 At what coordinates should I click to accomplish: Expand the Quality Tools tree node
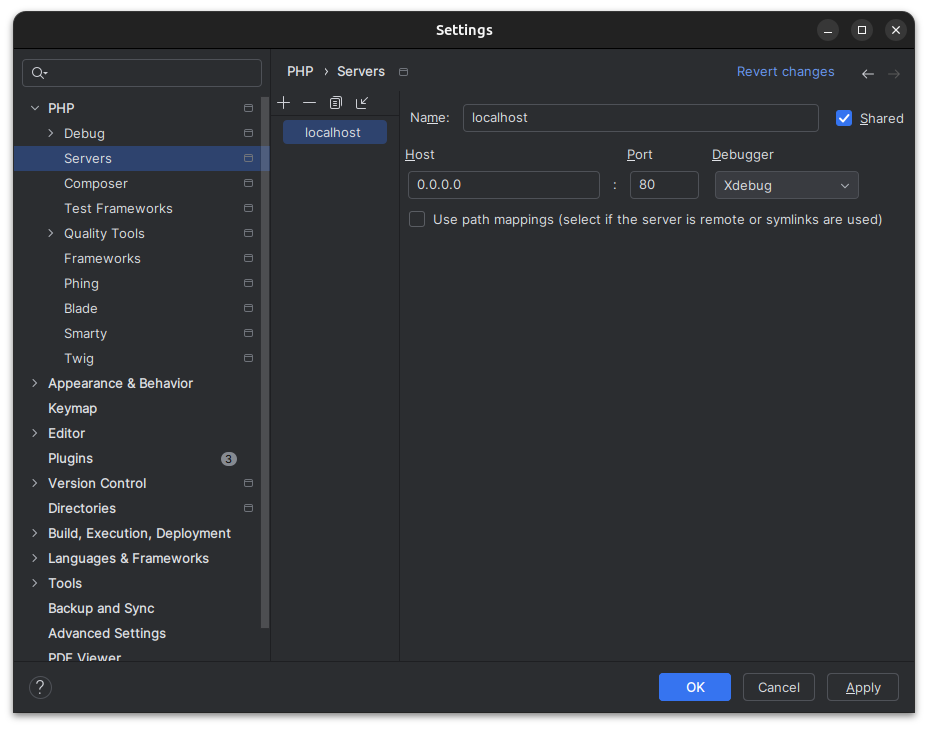[x=51, y=233]
